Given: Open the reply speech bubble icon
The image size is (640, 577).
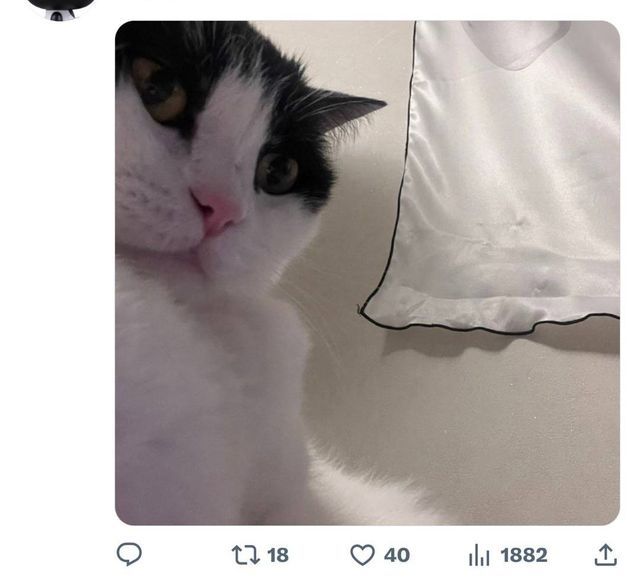Looking at the screenshot, I should pos(129,554).
